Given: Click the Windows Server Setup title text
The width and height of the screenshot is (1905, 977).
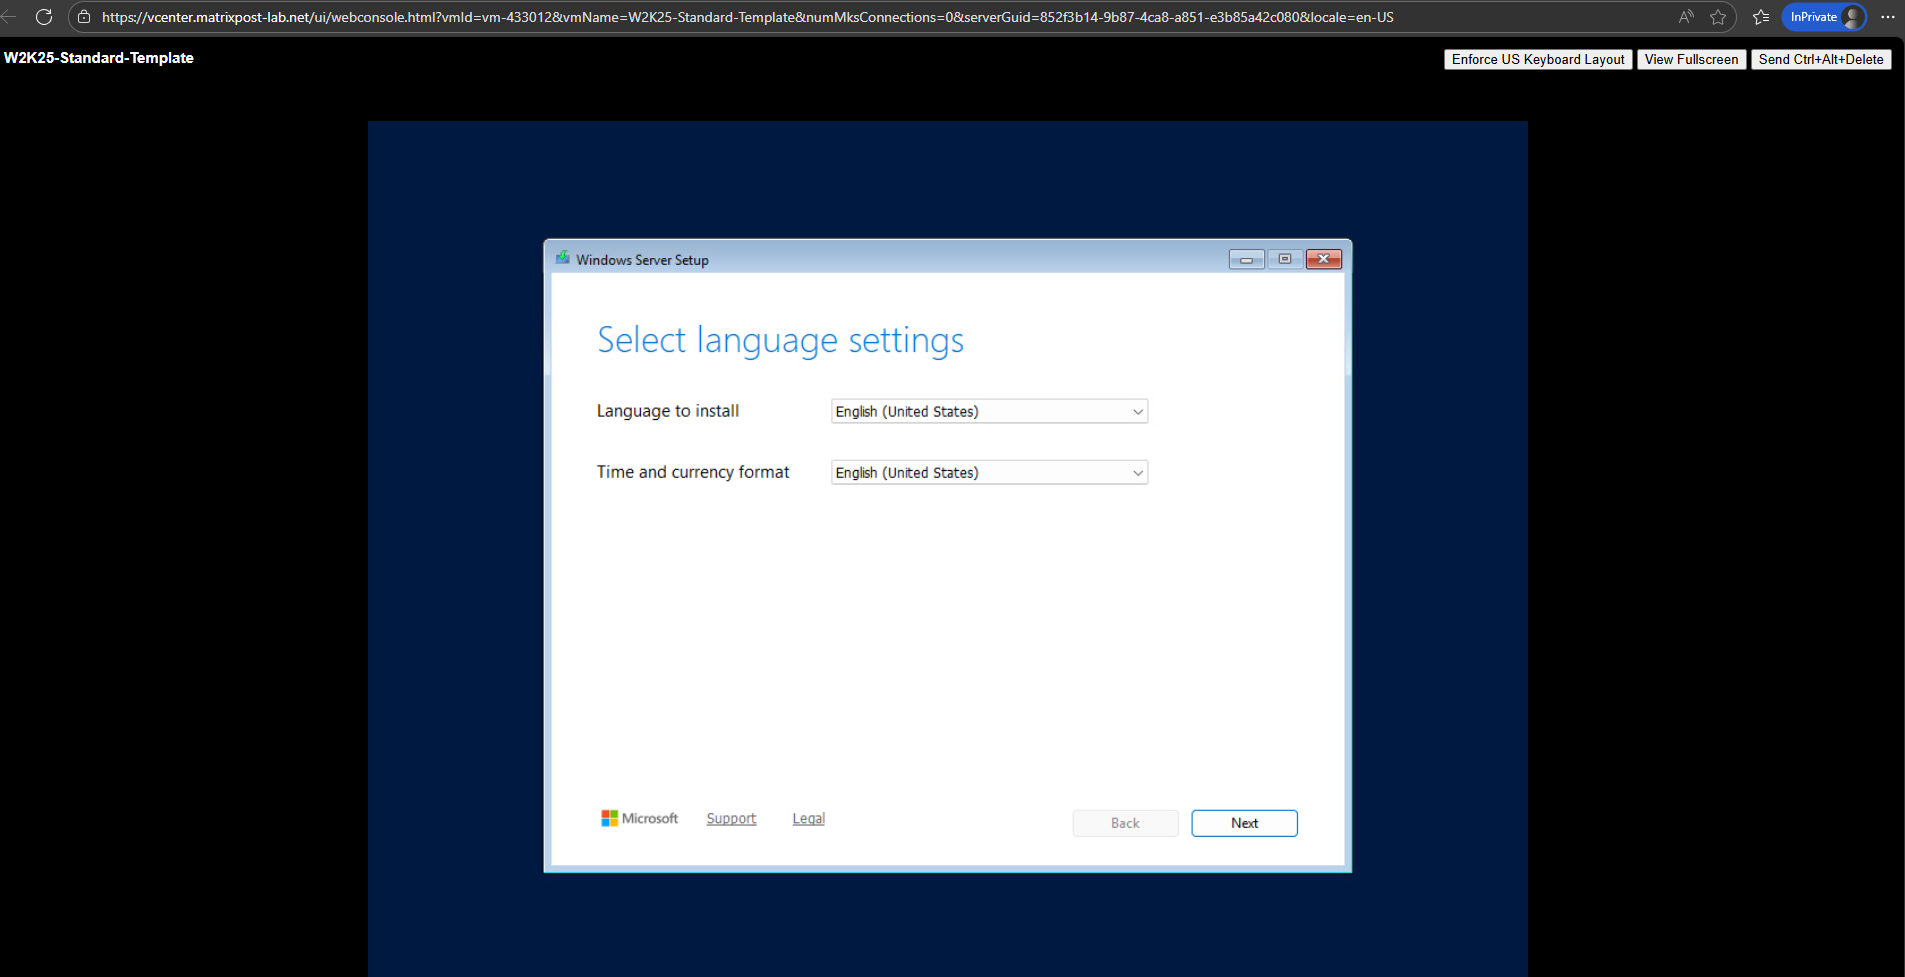Looking at the screenshot, I should click(x=642, y=260).
